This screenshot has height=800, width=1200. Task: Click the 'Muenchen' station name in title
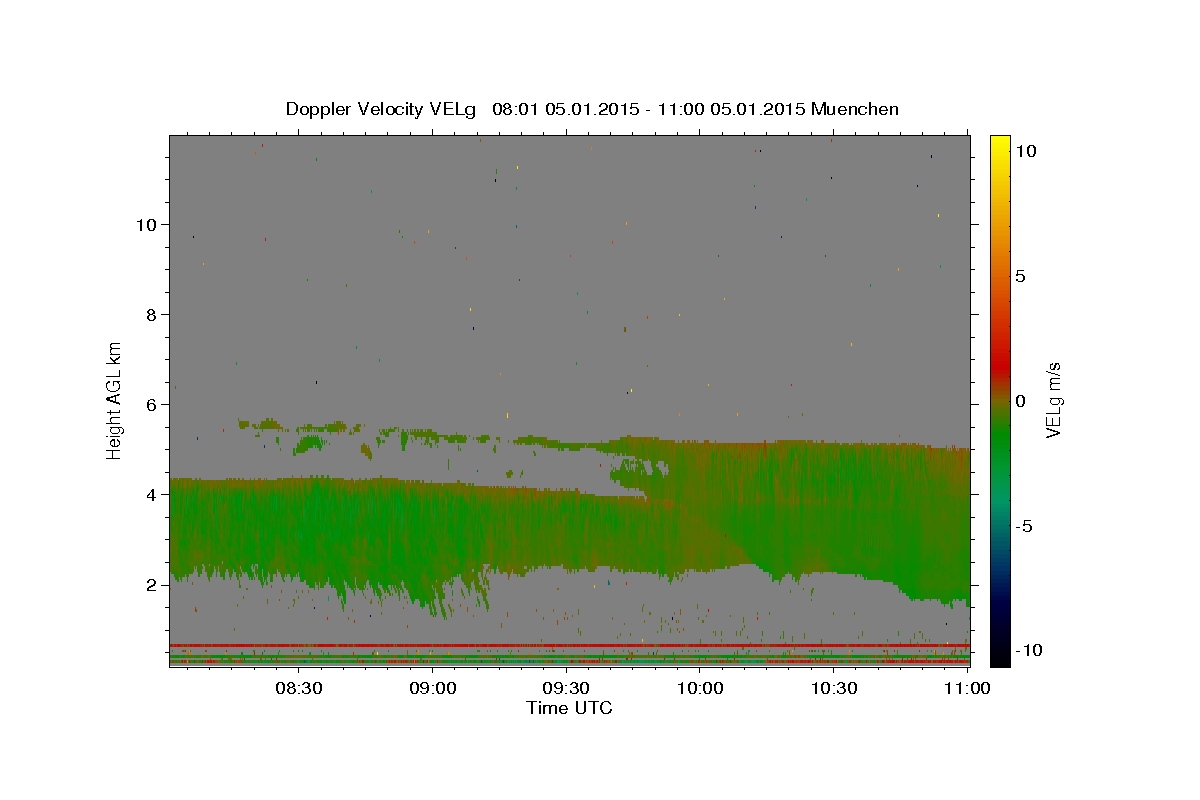point(855,109)
